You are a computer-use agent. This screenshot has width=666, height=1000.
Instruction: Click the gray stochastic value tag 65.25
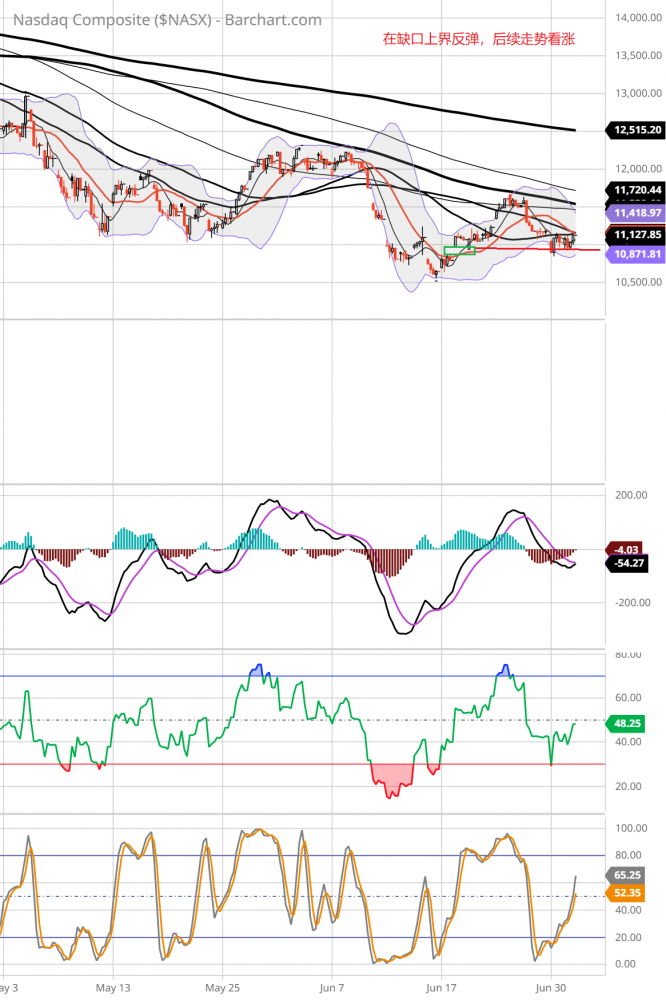point(626,874)
